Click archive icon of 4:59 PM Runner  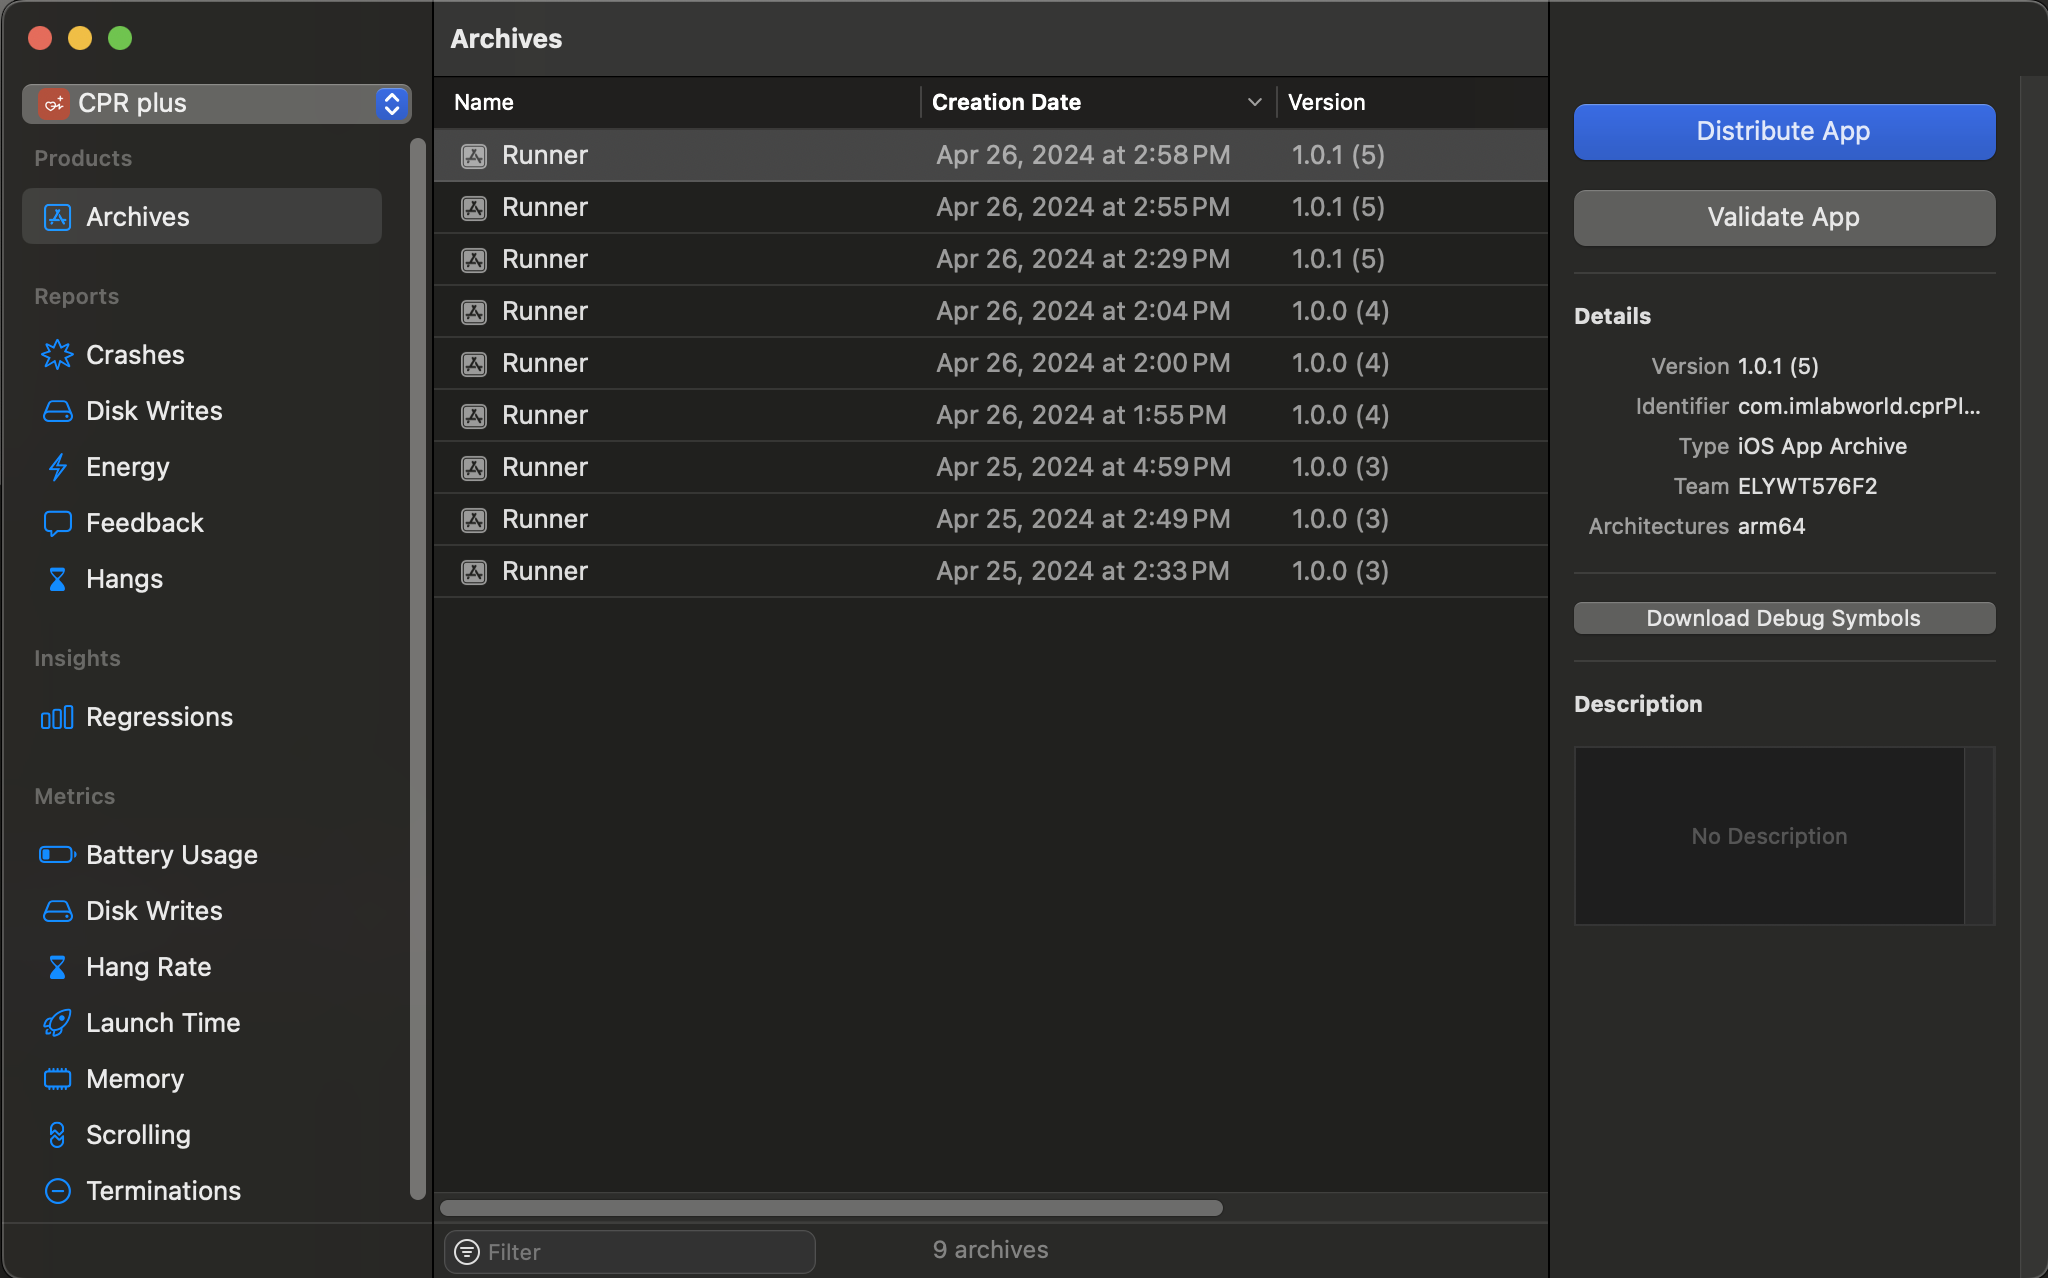pyautogui.click(x=474, y=468)
